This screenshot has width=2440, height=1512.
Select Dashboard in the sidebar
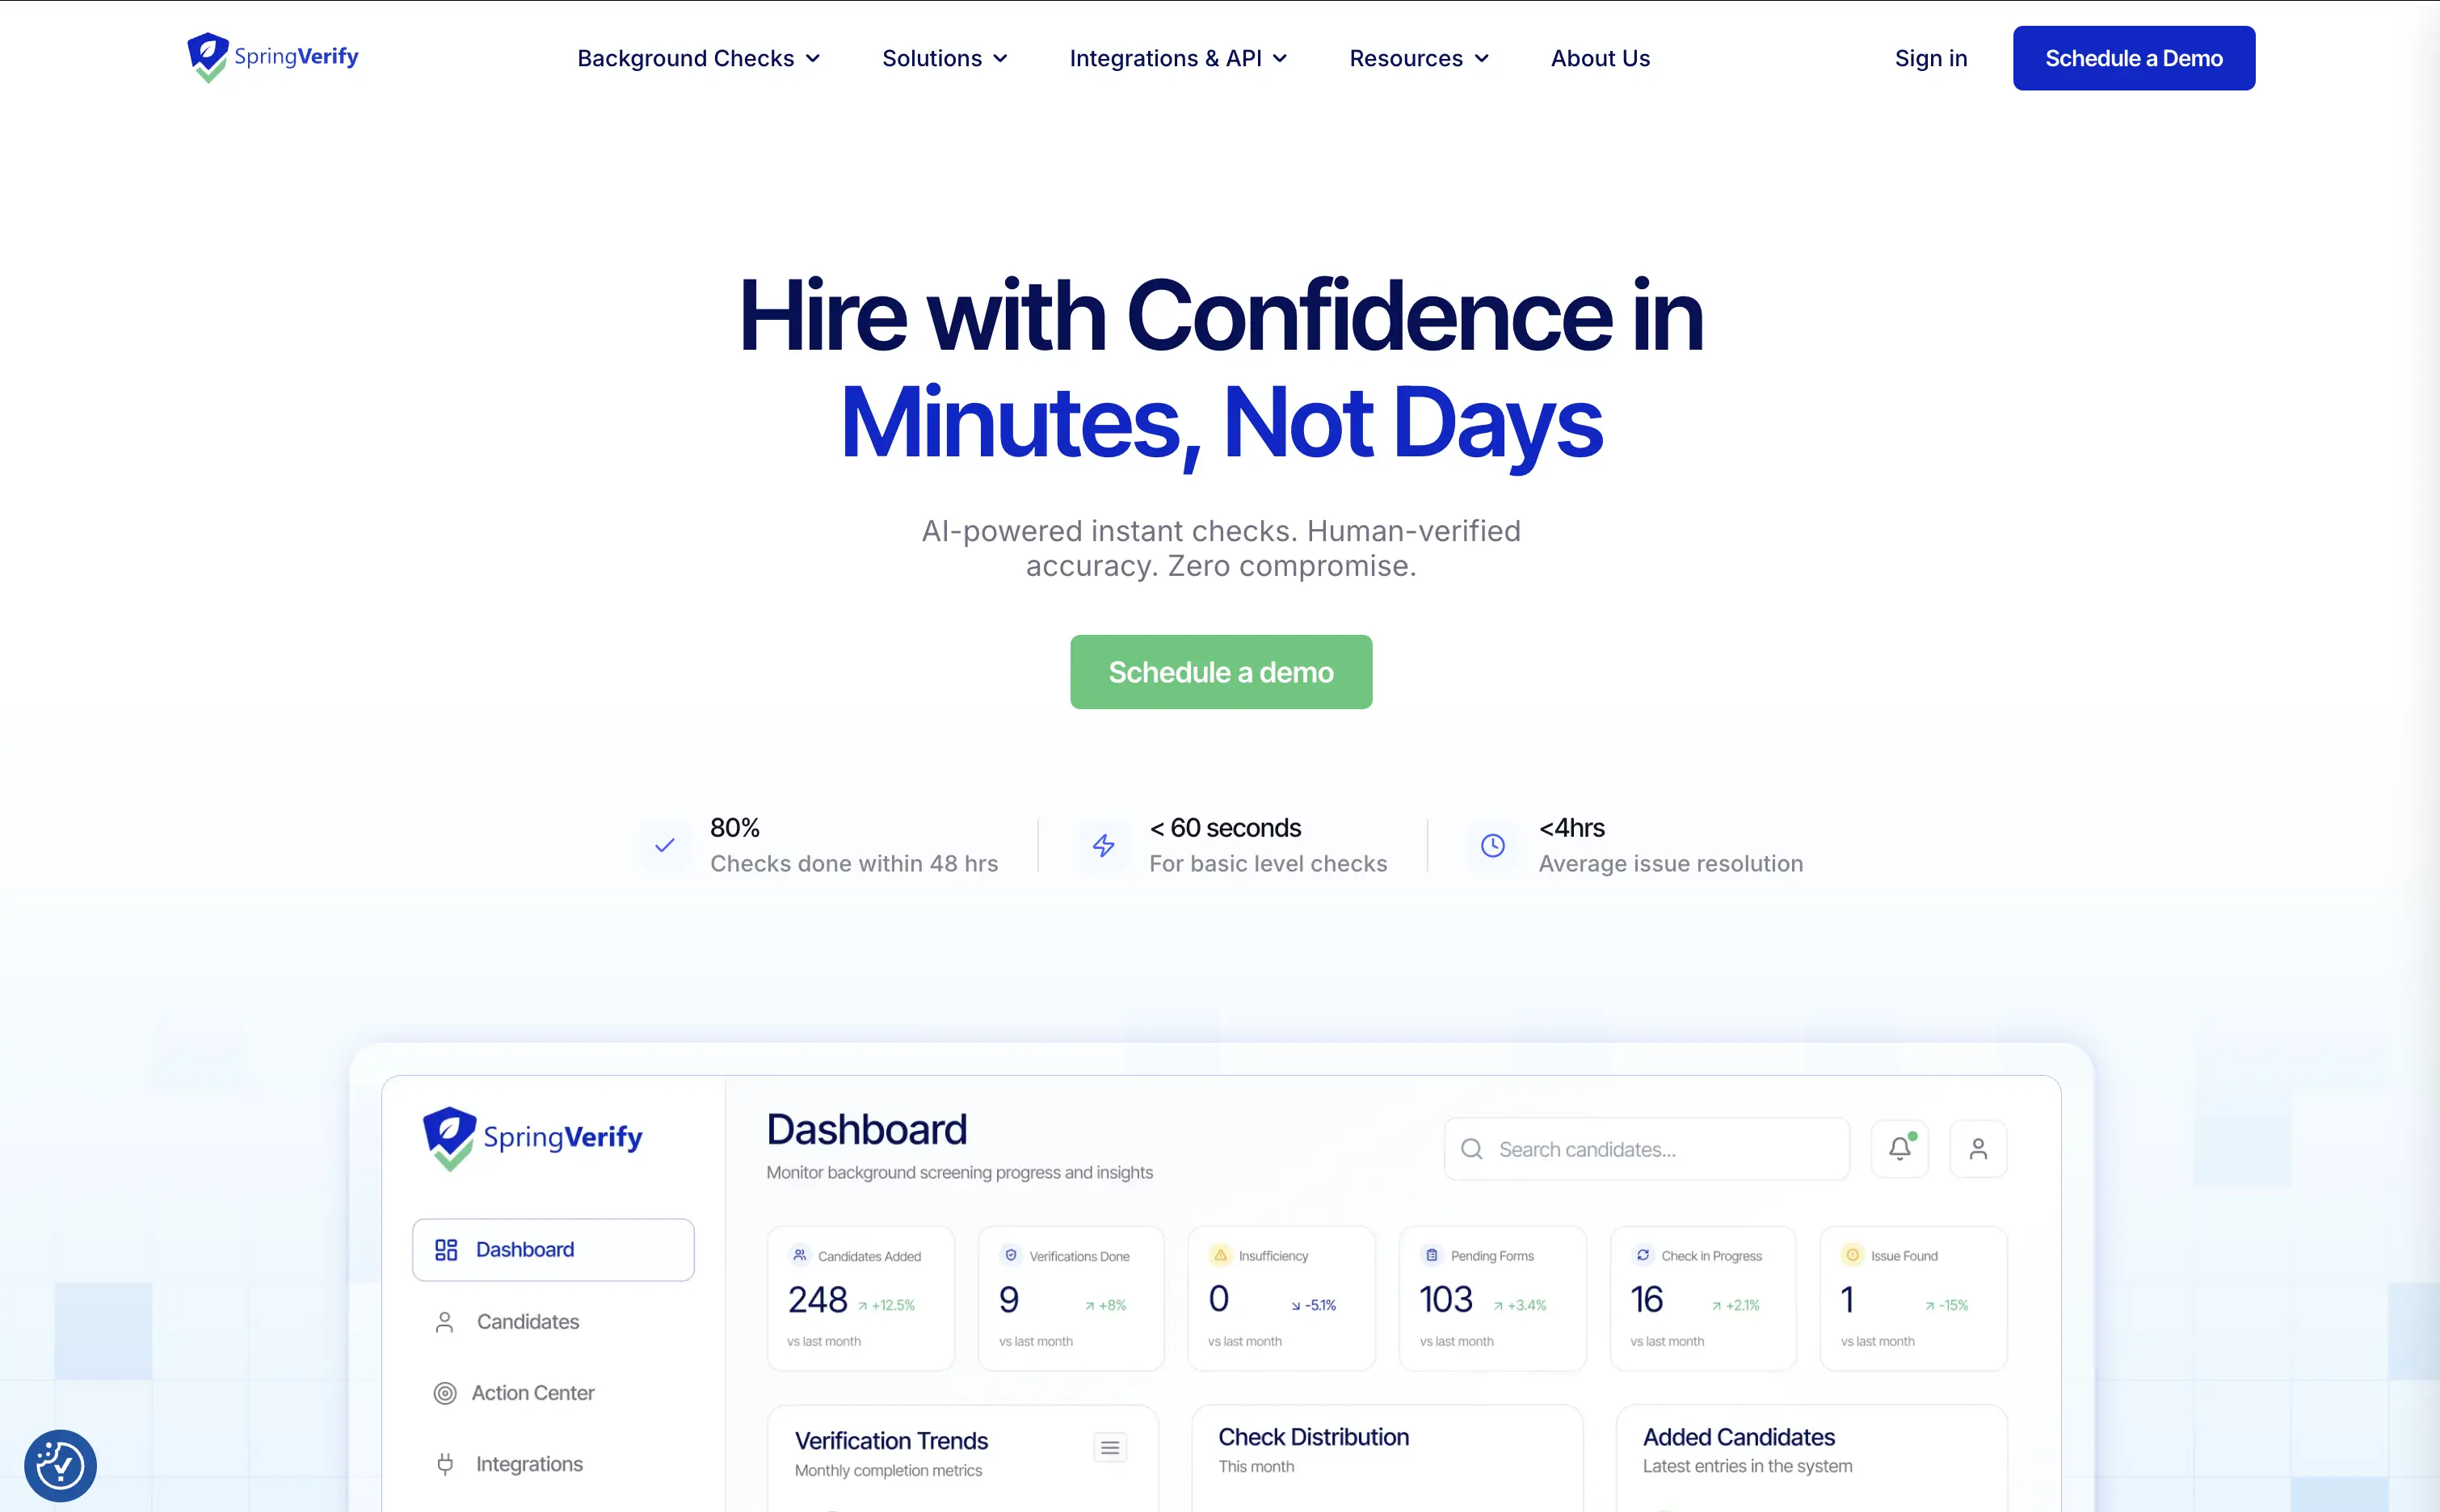point(553,1249)
